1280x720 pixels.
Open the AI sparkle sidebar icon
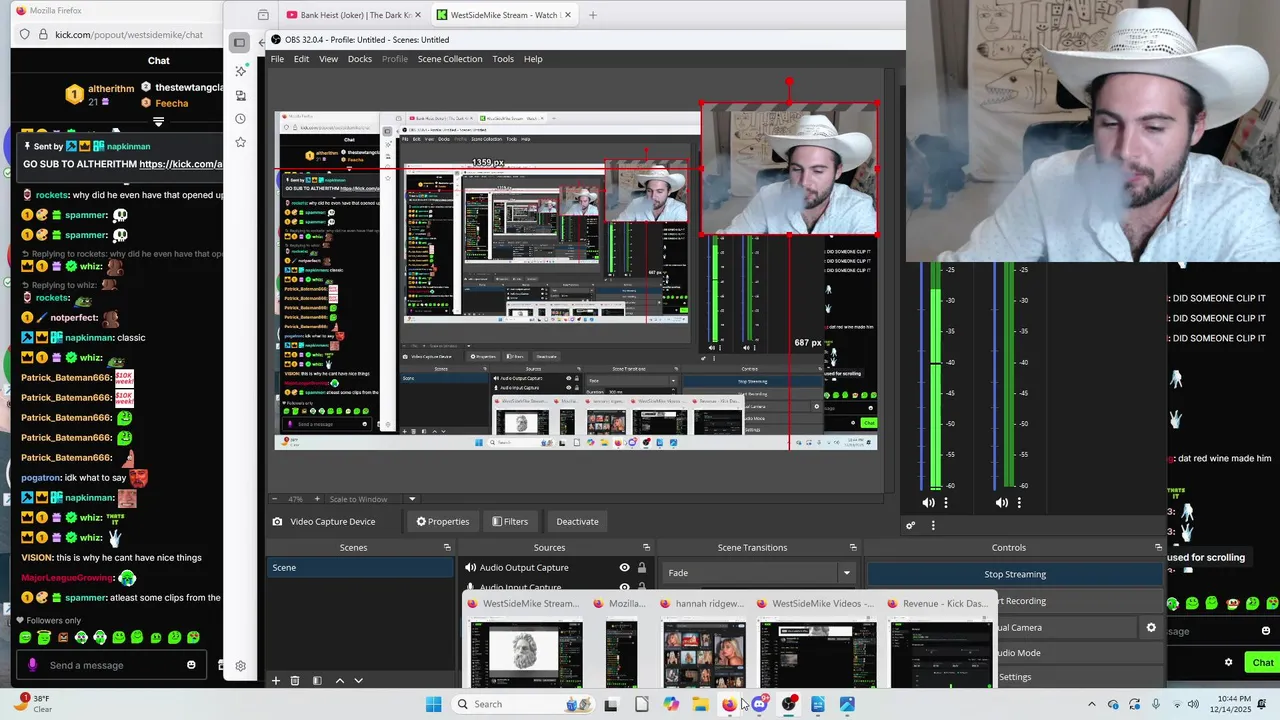pyautogui.click(x=240, y=71)
